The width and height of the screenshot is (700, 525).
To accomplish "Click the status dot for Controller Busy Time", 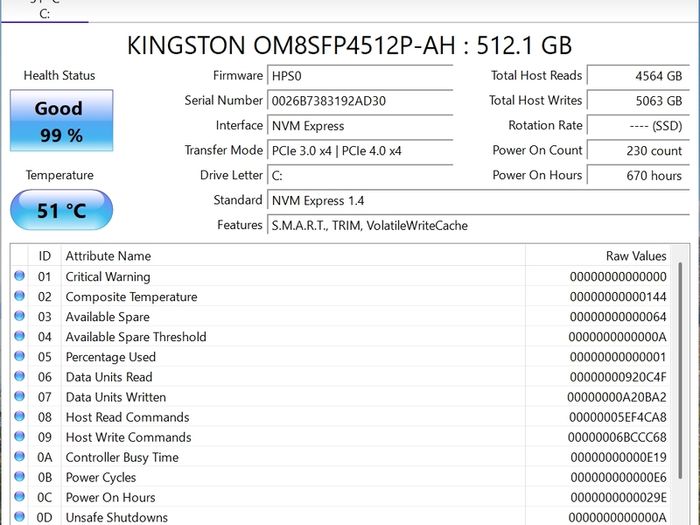I will (19, 456).
